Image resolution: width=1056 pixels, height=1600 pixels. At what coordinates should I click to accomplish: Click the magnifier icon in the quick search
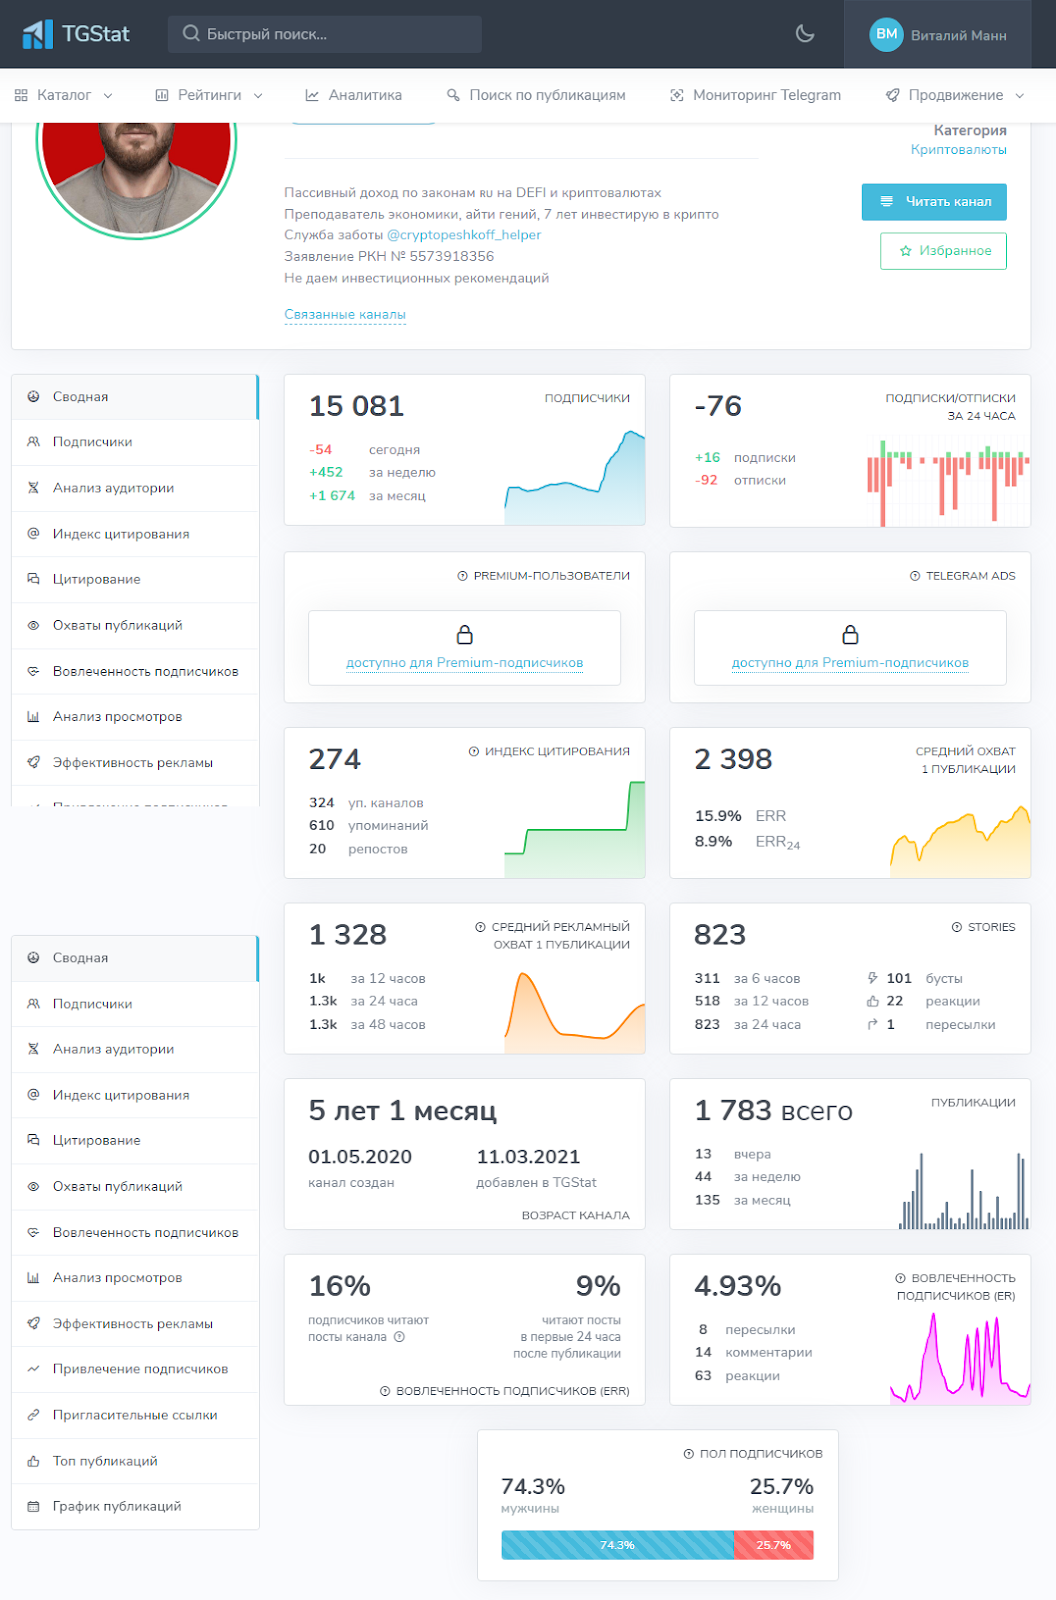(x=190, y=34)
